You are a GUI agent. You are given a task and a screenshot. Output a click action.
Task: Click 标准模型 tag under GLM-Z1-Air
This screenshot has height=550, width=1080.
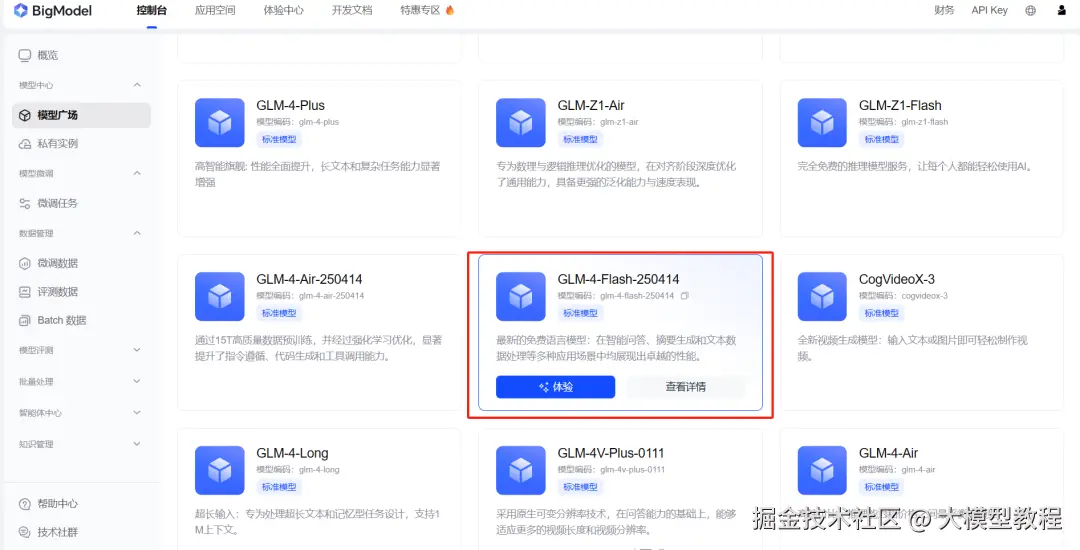[580, 139]
